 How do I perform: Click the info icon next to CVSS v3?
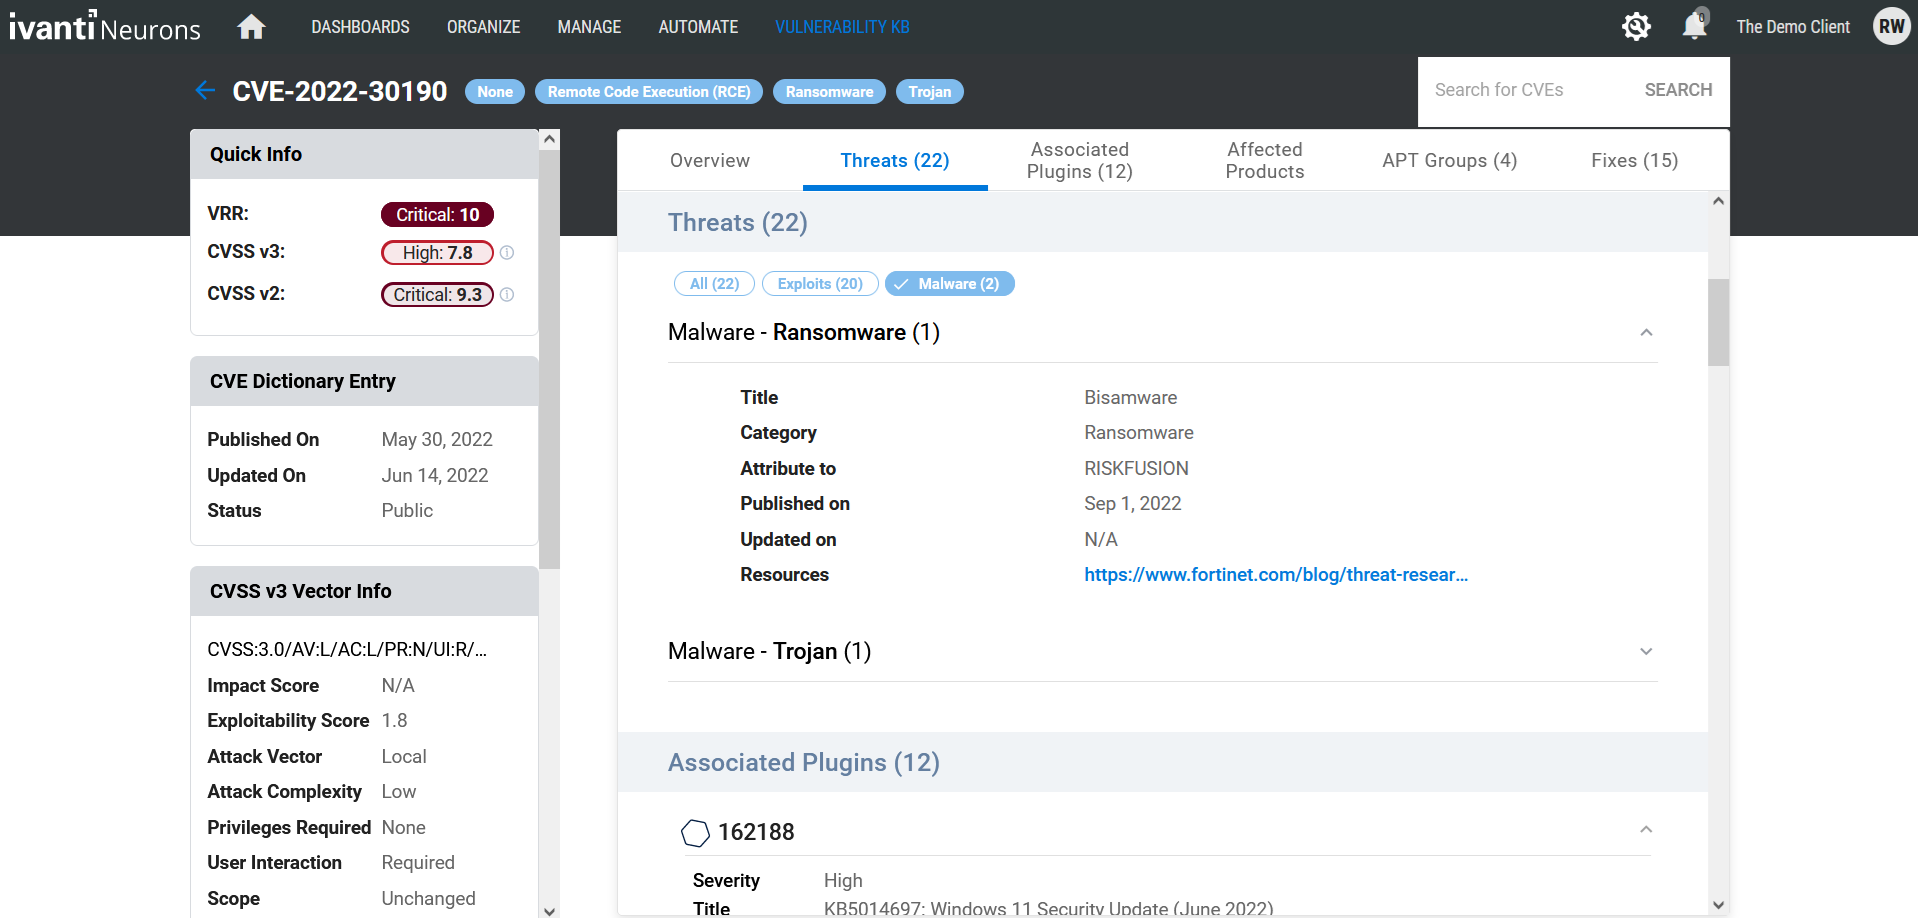[x=507, y=253]
